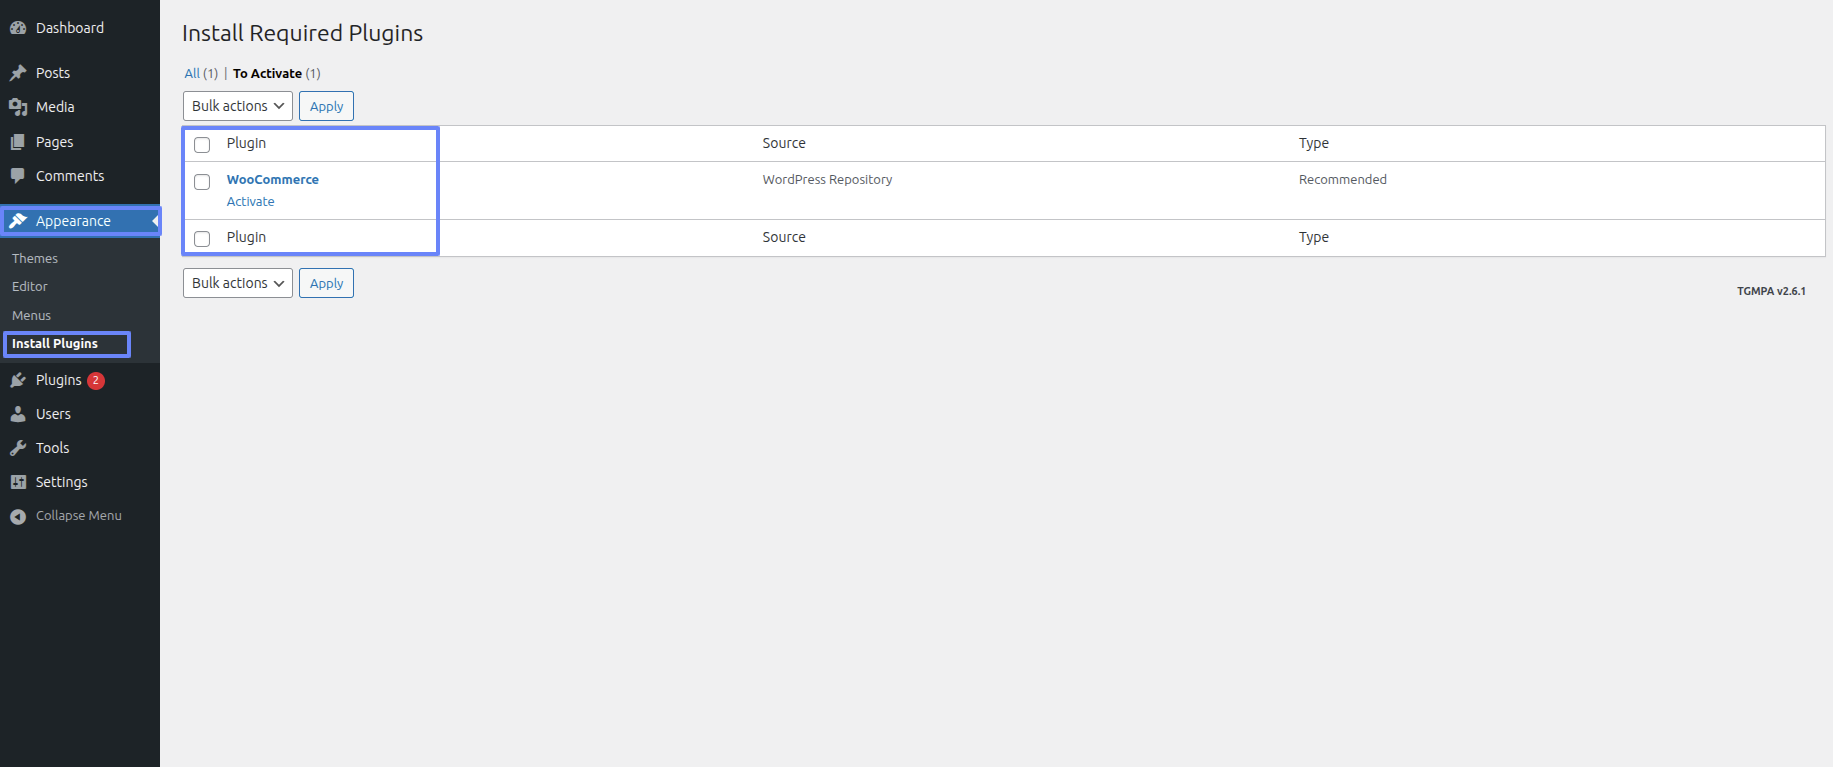Tick the WooCommerce row checkbox

pos(202,182)
